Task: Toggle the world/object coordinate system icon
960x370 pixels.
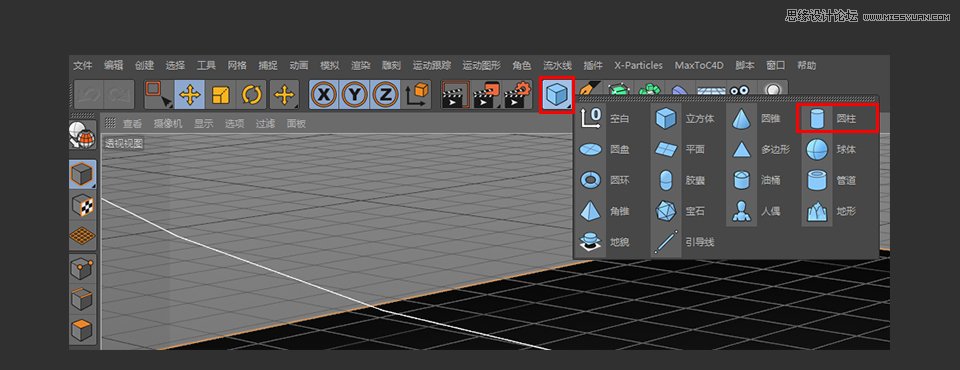Action: [417, 95]
